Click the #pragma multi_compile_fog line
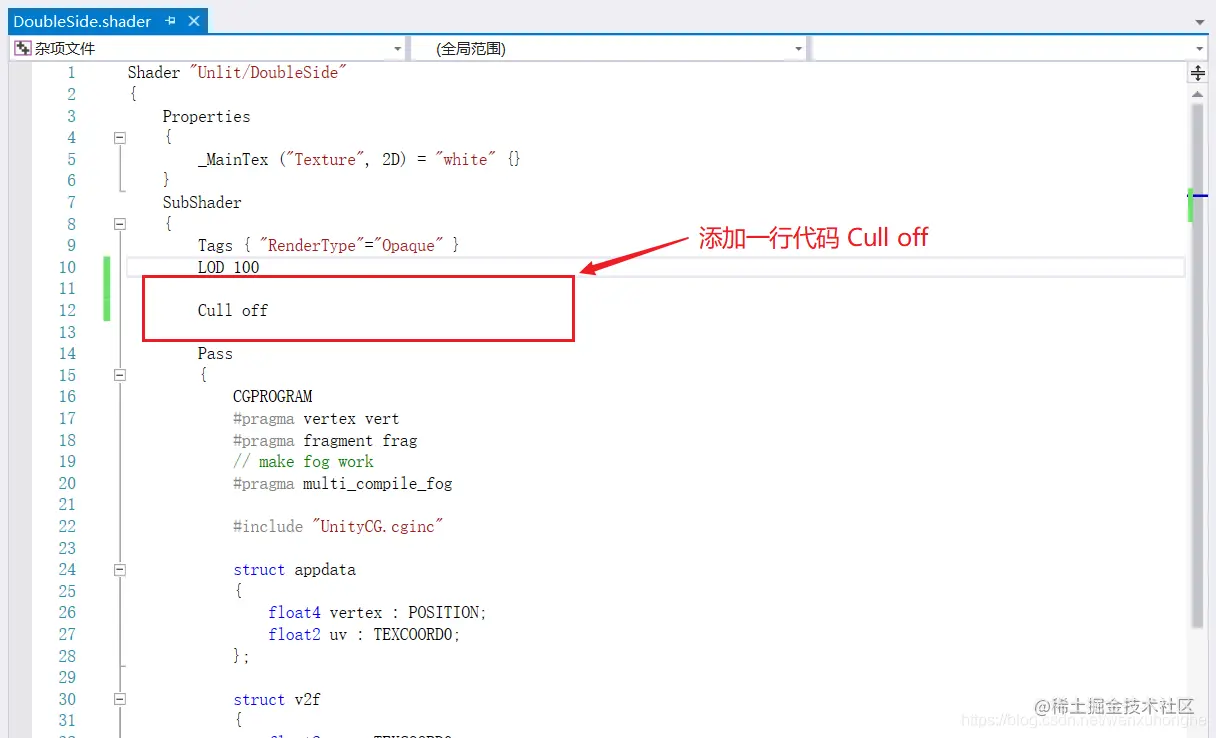The image size is (1216, 738). [343, 483]
